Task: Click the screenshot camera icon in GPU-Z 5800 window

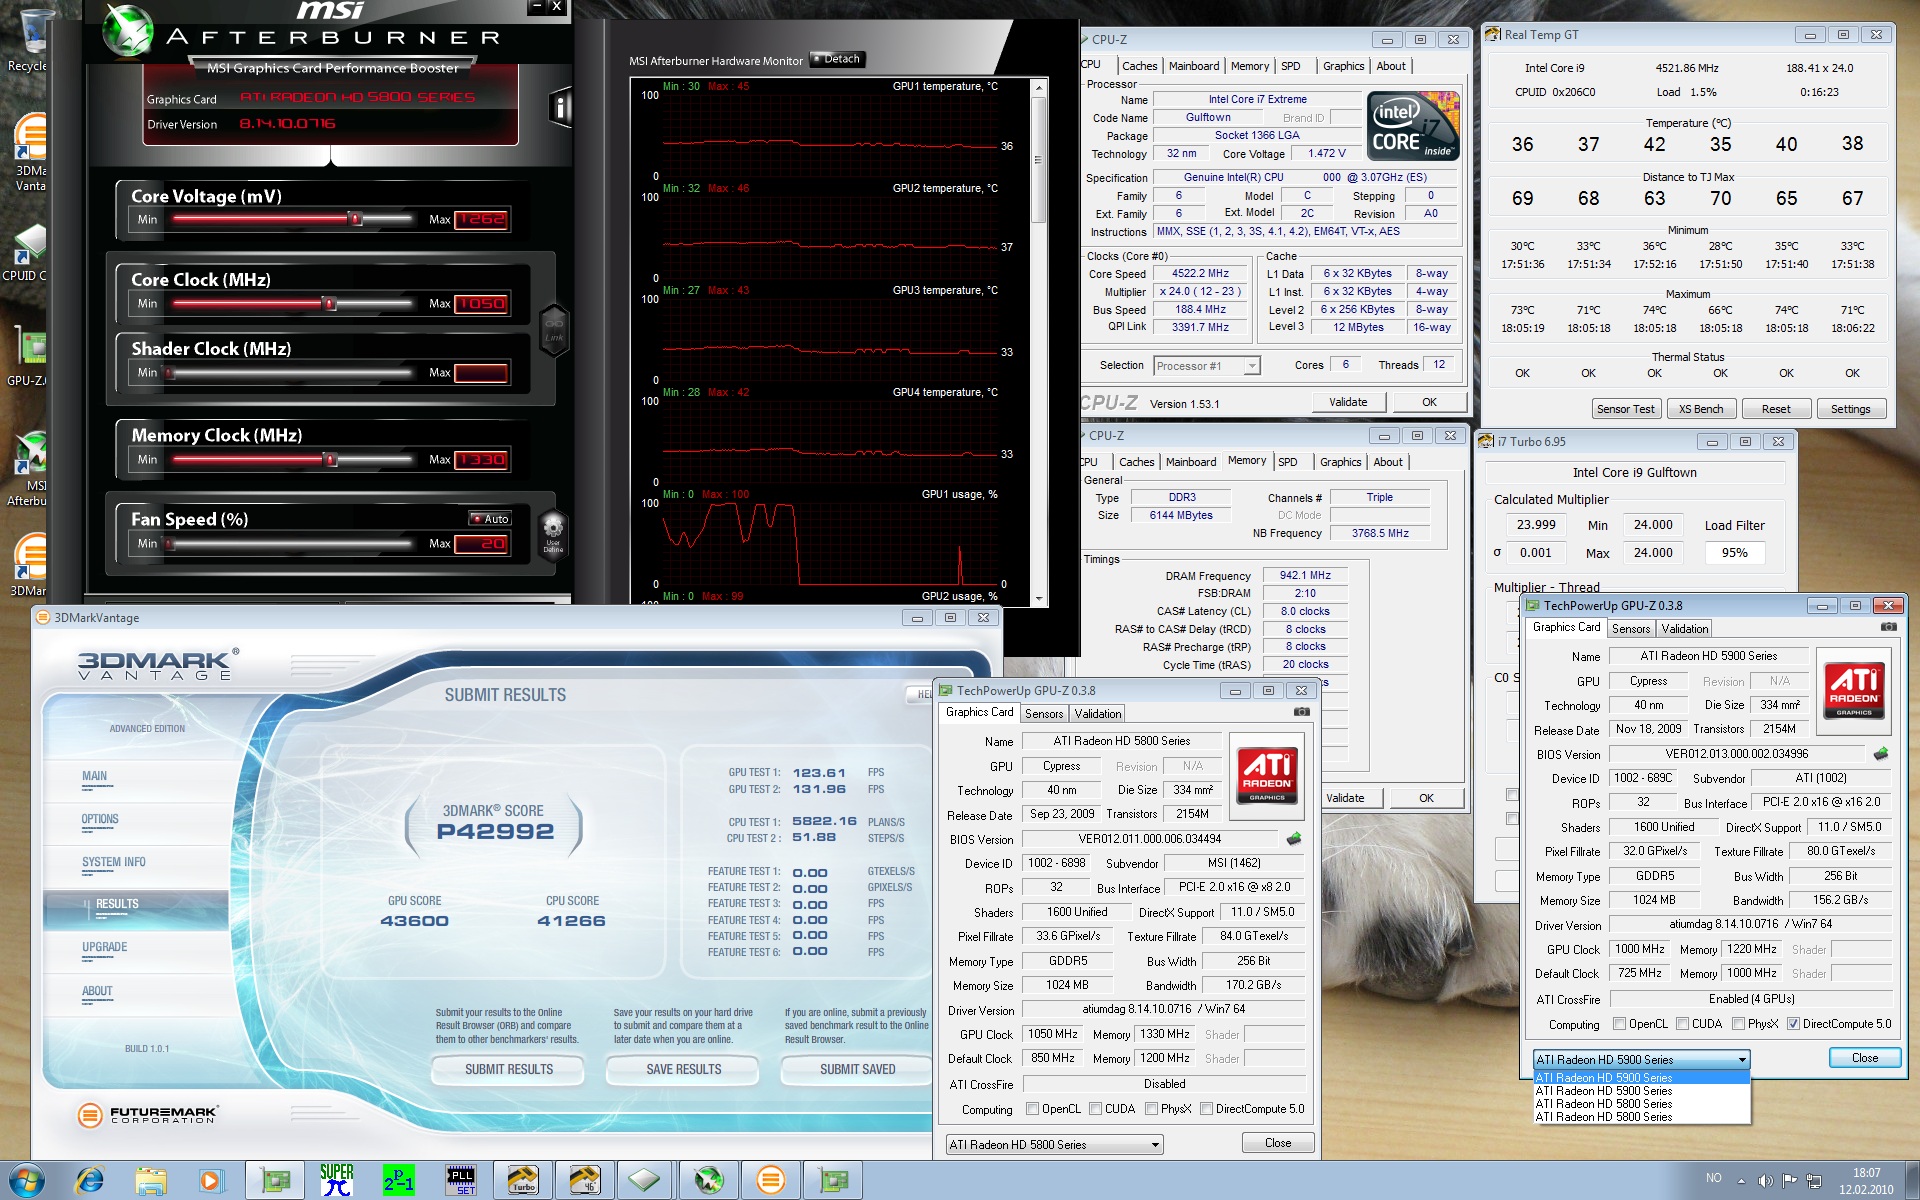Action: 1301,712
